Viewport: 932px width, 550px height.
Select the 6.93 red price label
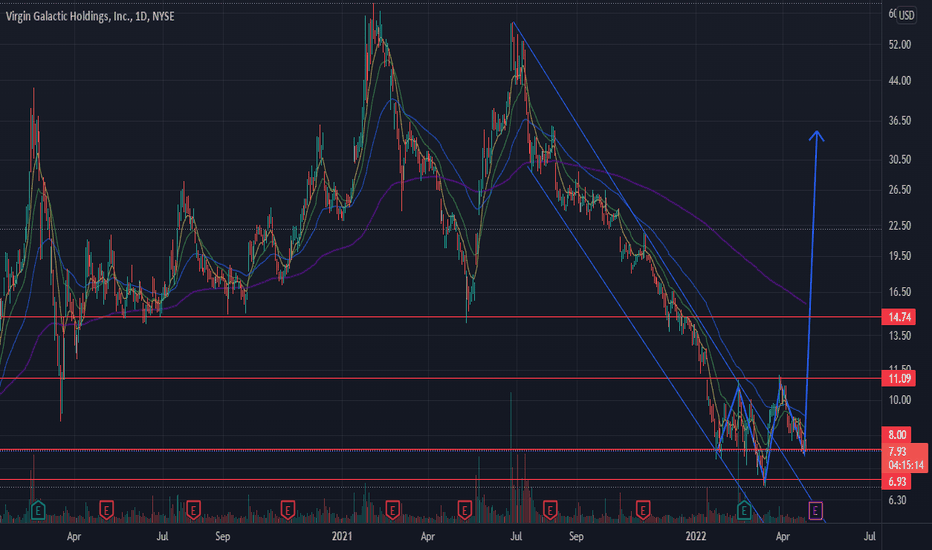898,482
